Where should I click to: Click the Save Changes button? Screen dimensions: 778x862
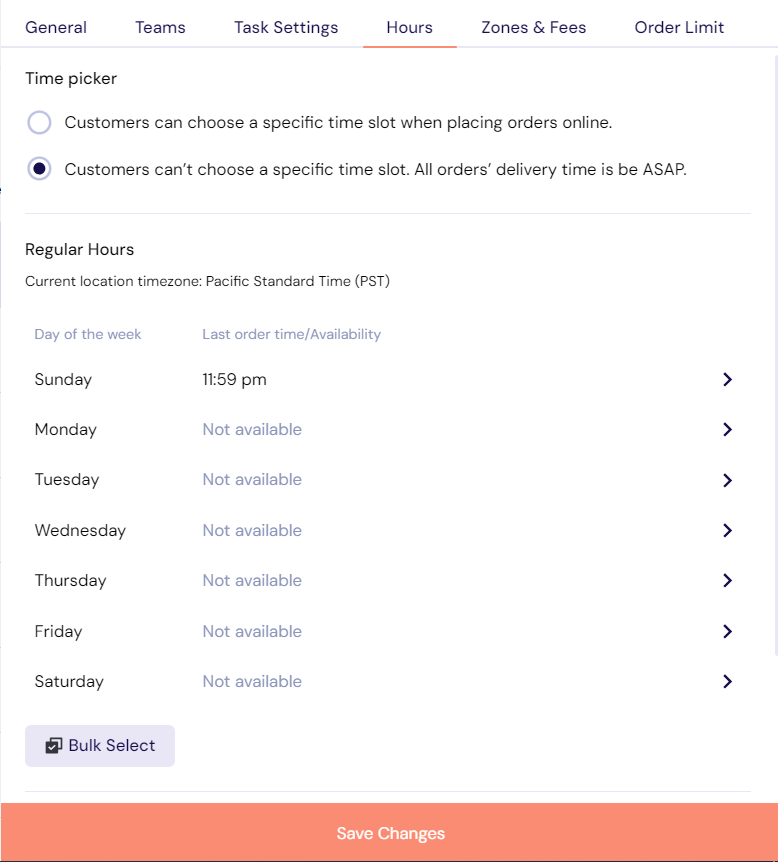(389, 832)
